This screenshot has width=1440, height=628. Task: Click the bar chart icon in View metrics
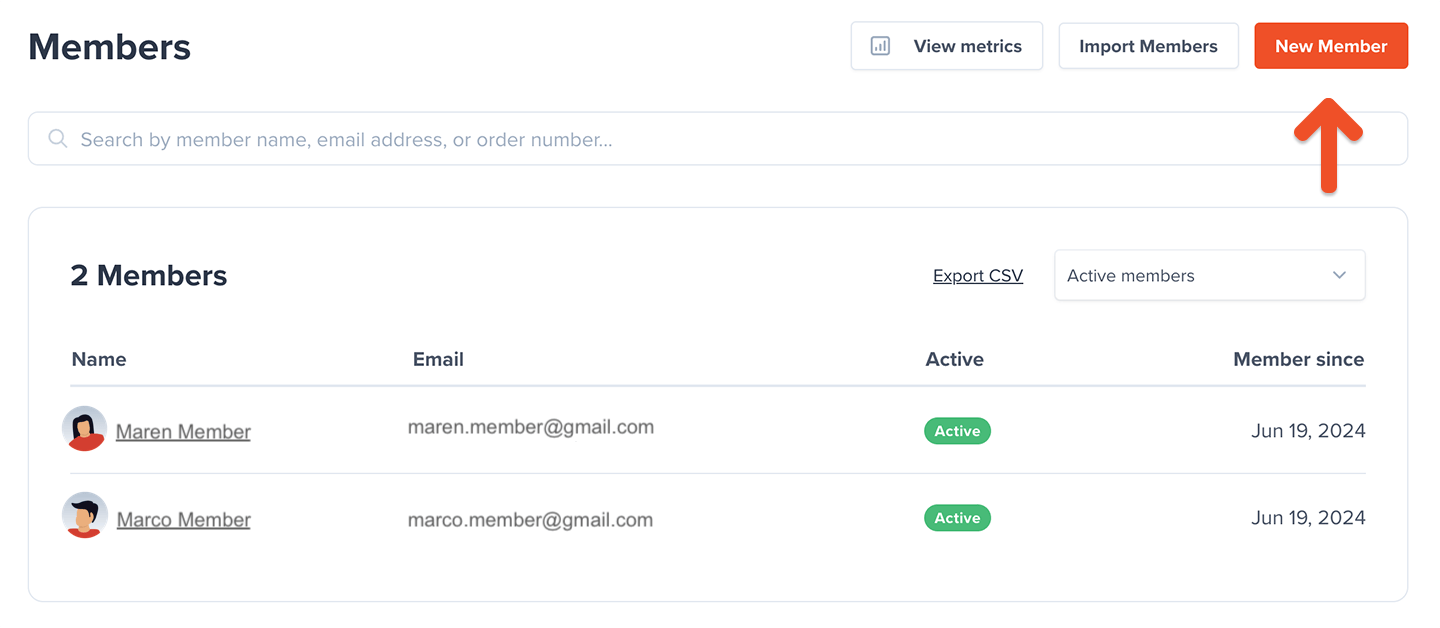click(x=880, y=46)
